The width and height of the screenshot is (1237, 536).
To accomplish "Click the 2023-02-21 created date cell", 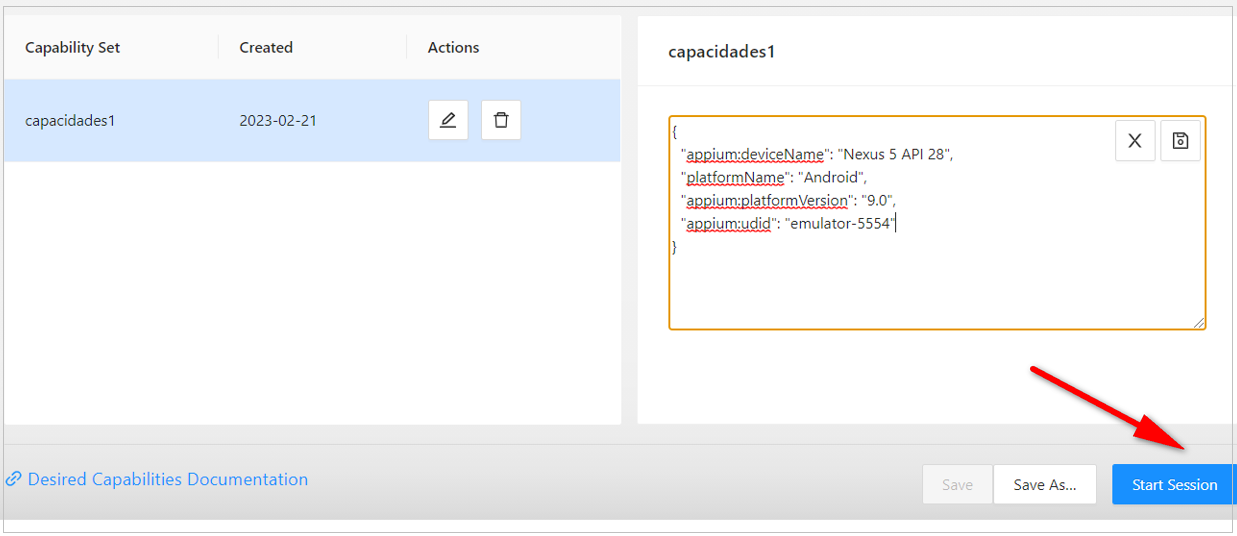I will tap(277, 121).
